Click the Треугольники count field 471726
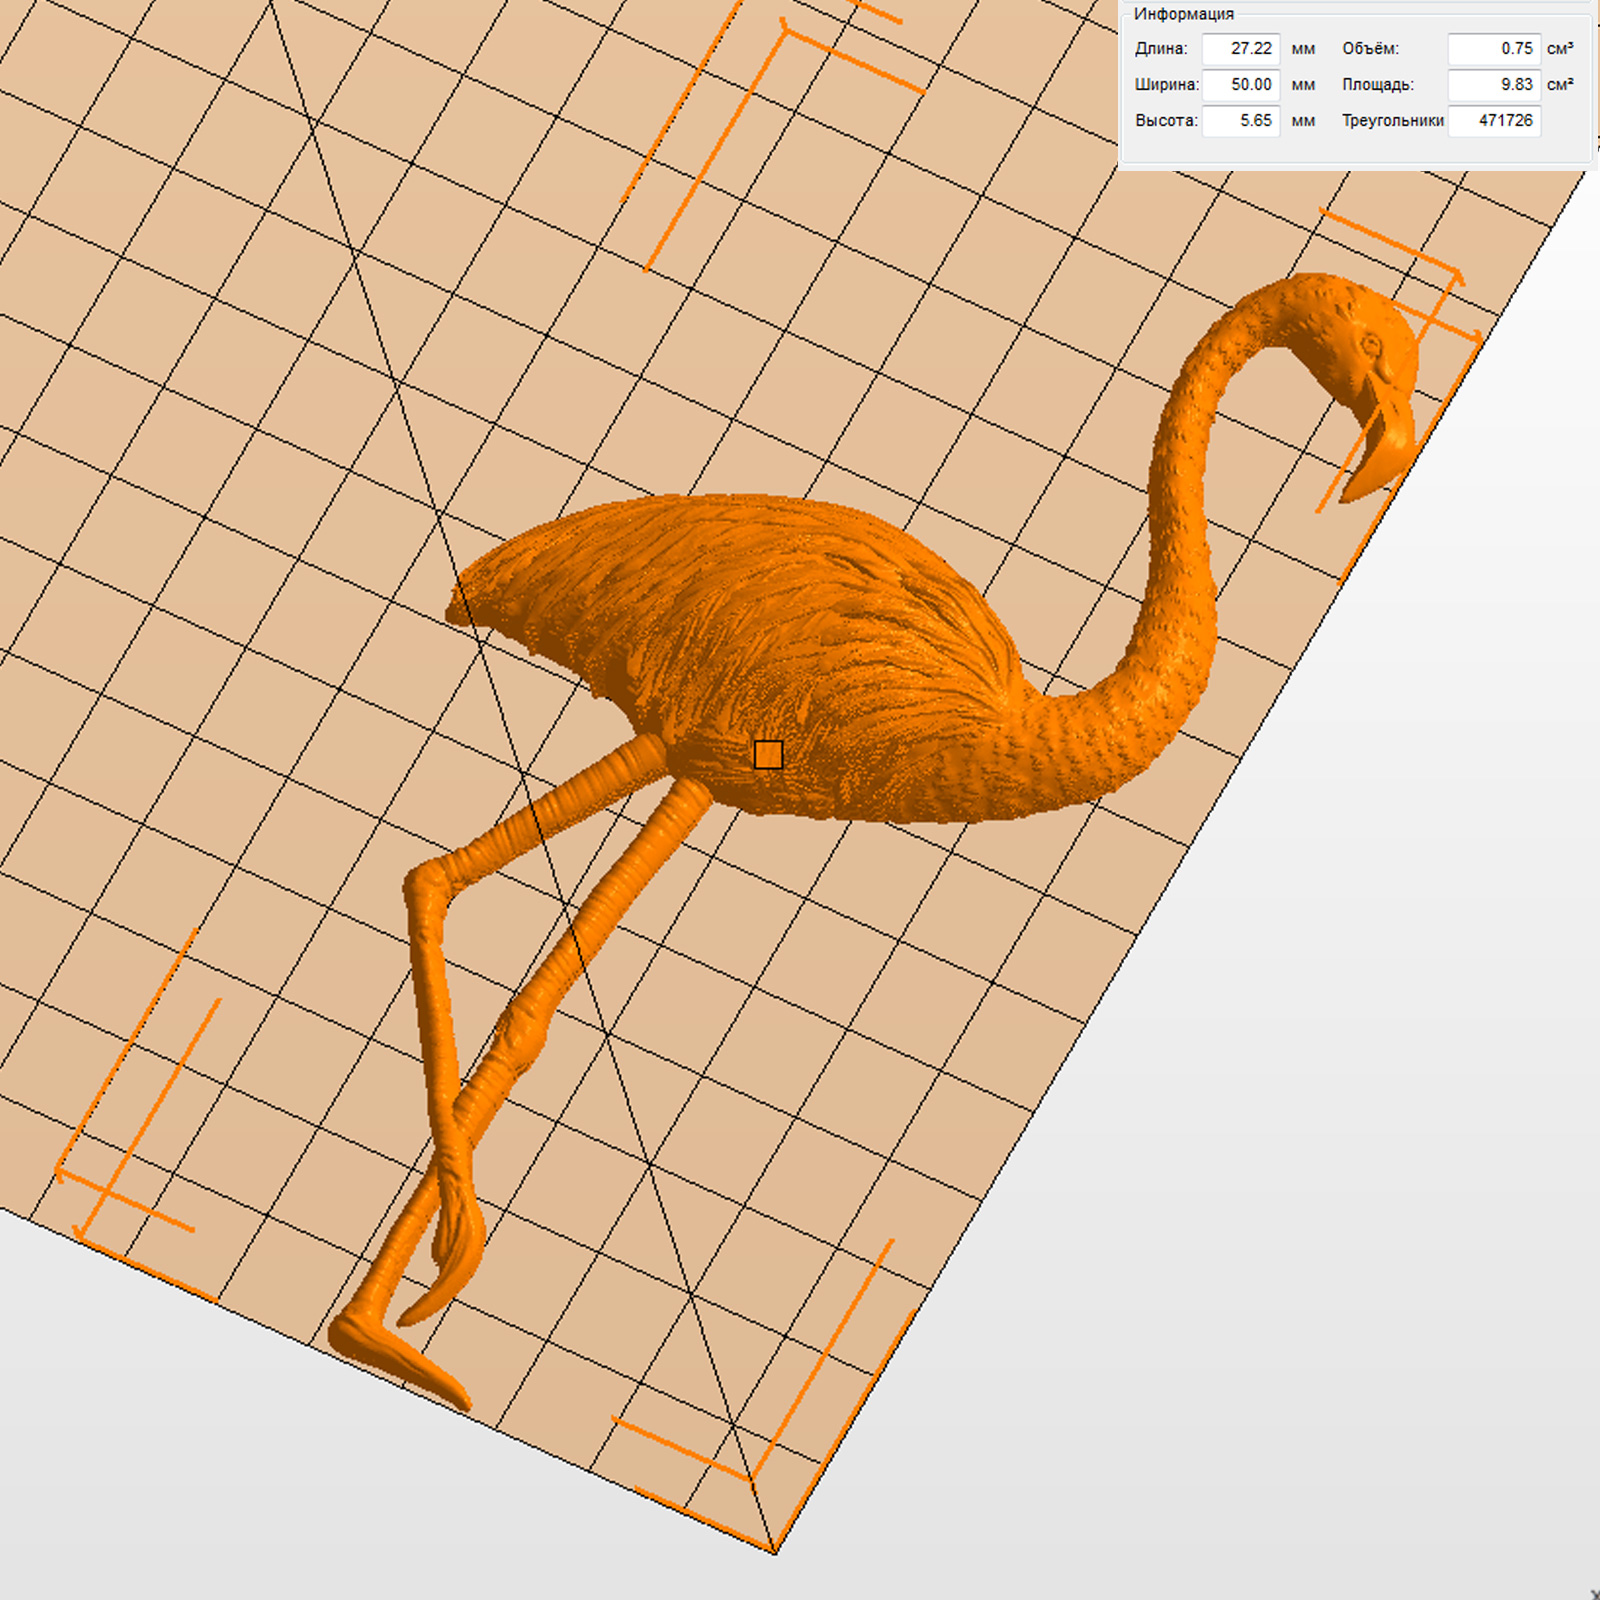Screen dimensions: 1600x1600 point(1493,121)
